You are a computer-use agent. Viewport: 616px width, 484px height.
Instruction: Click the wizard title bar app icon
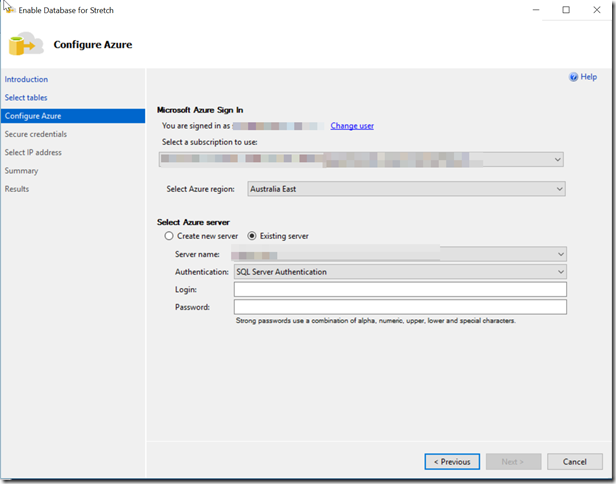tap(10, 10)
